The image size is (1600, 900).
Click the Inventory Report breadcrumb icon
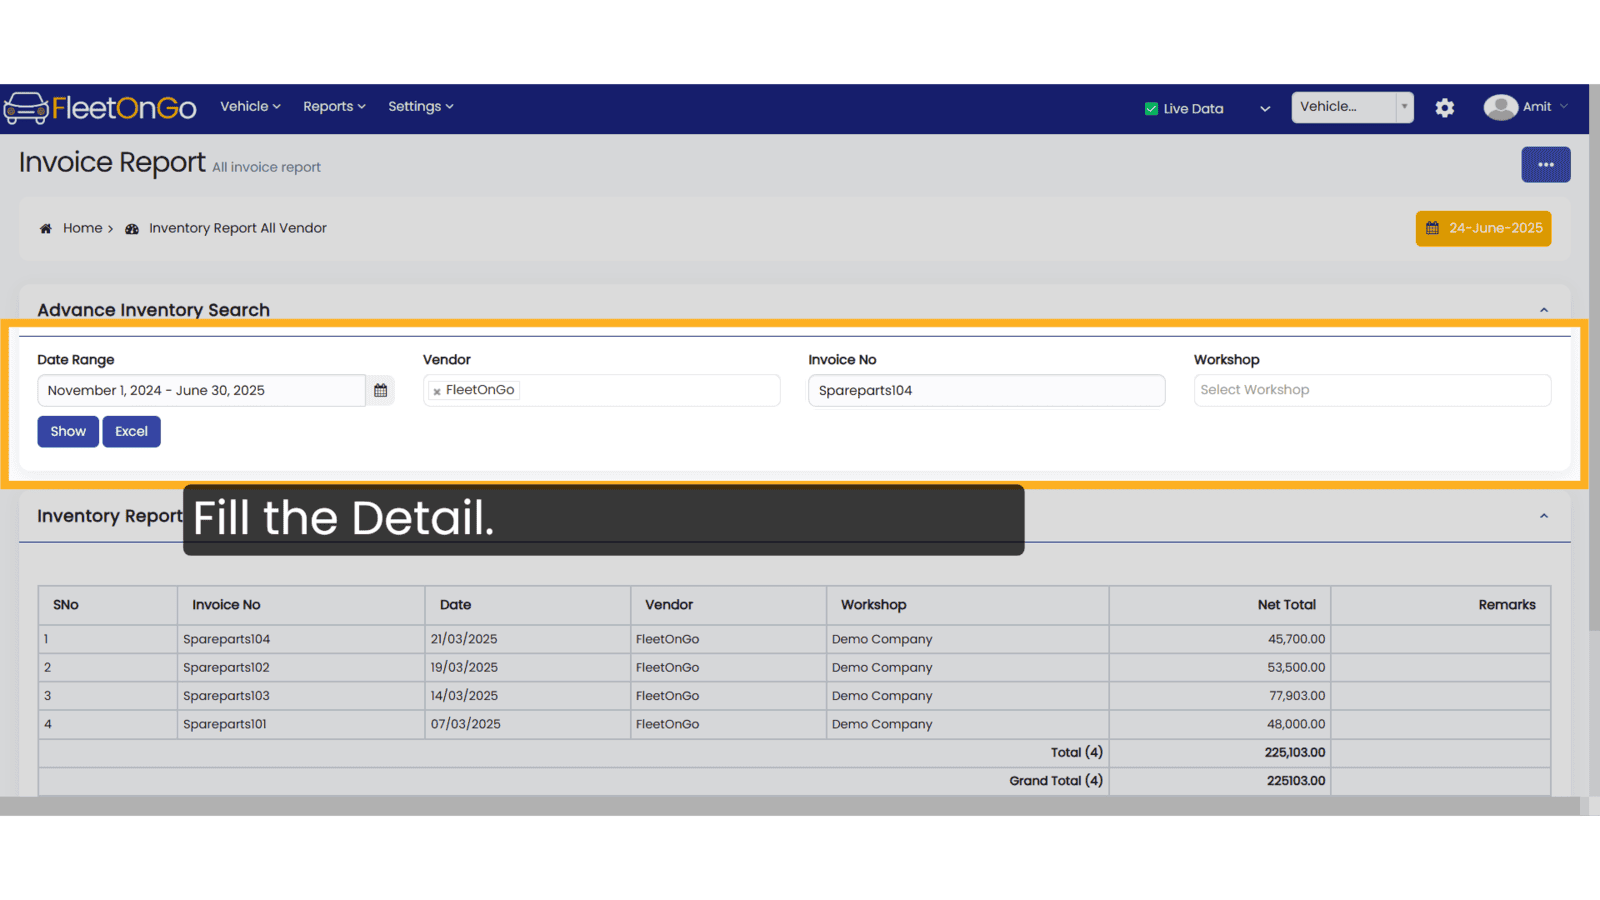[x=131, y=229]
